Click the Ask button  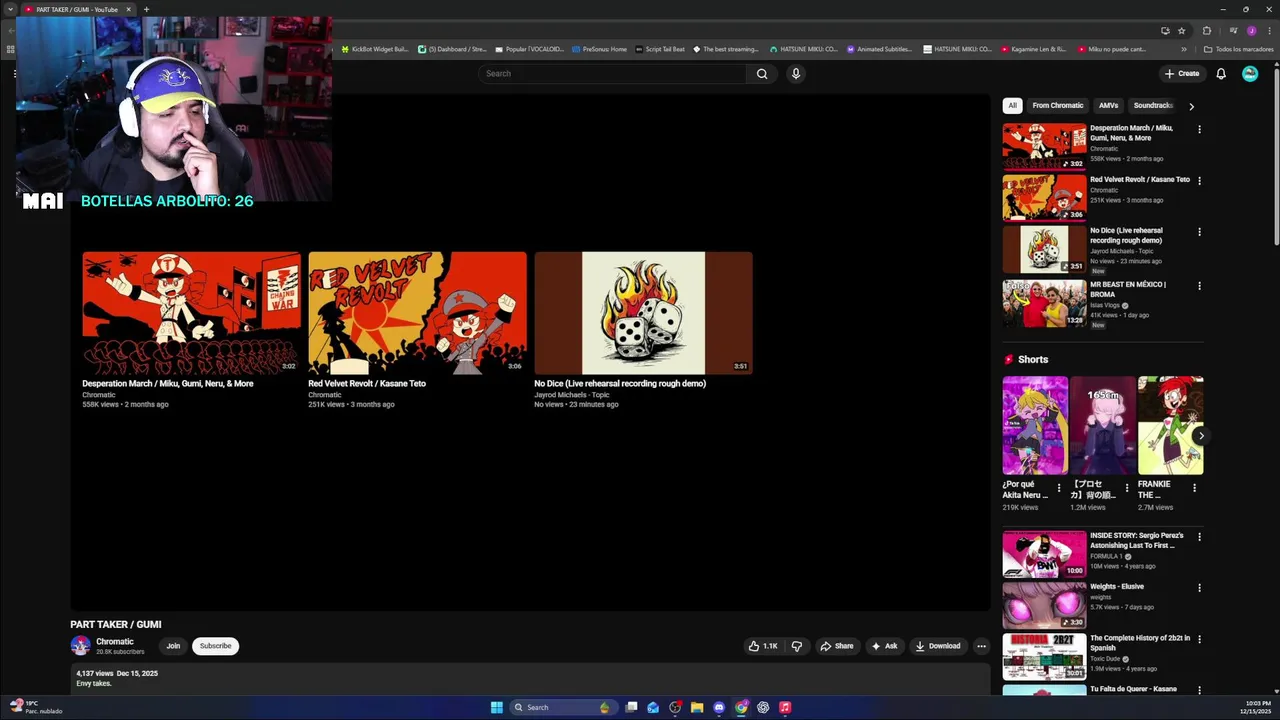pyautogui.click(x=884, y=646)
